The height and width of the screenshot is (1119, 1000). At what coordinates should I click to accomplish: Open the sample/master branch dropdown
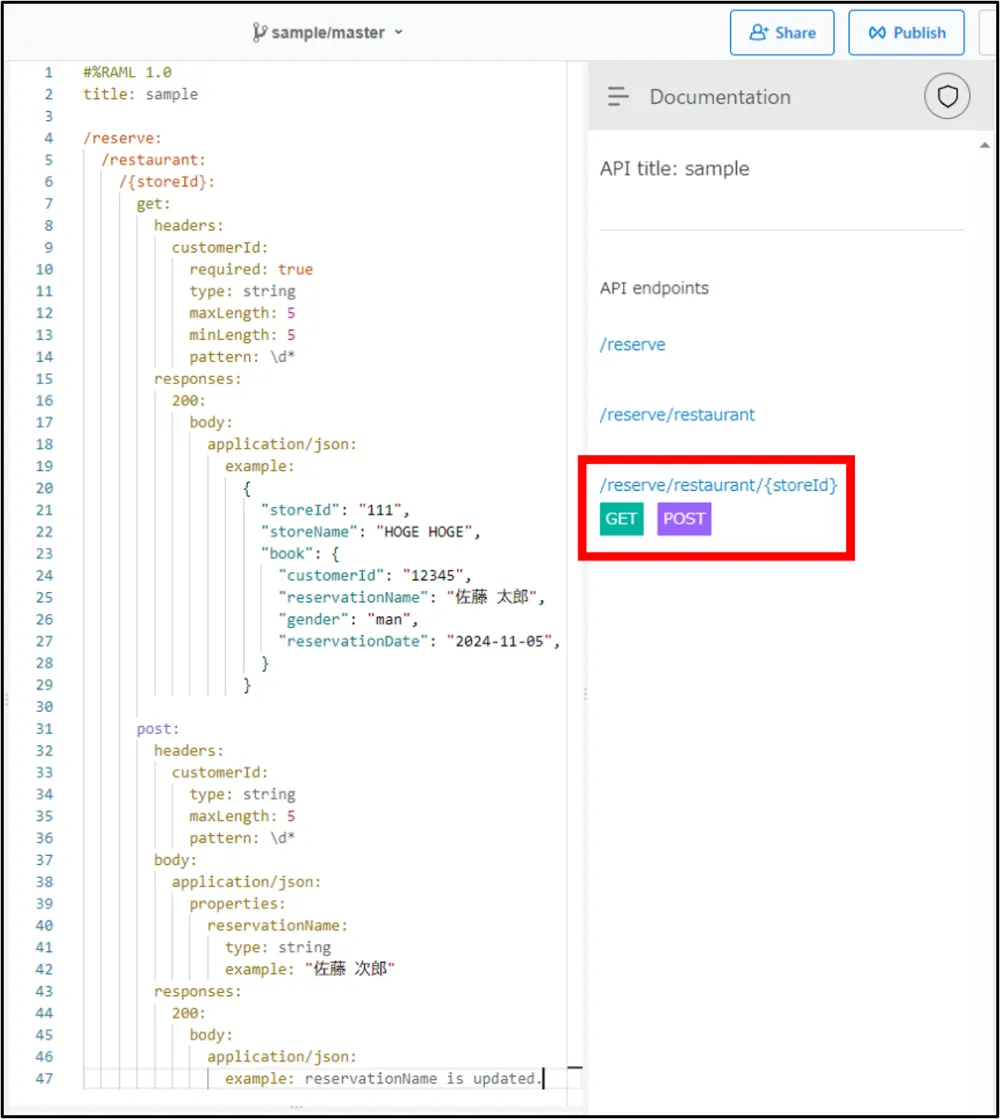coord(398,32)
